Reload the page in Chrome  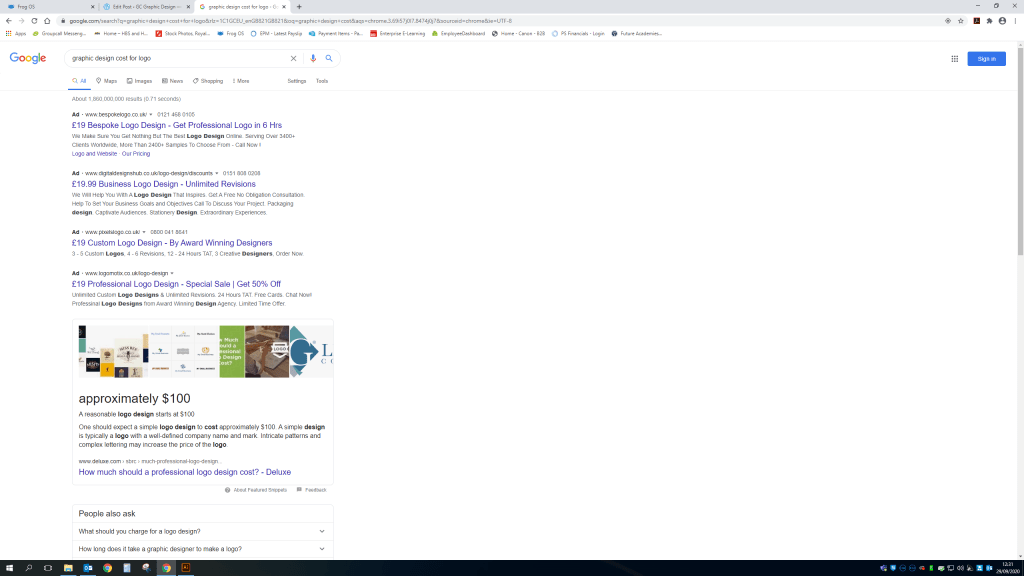tap(34, 20)
